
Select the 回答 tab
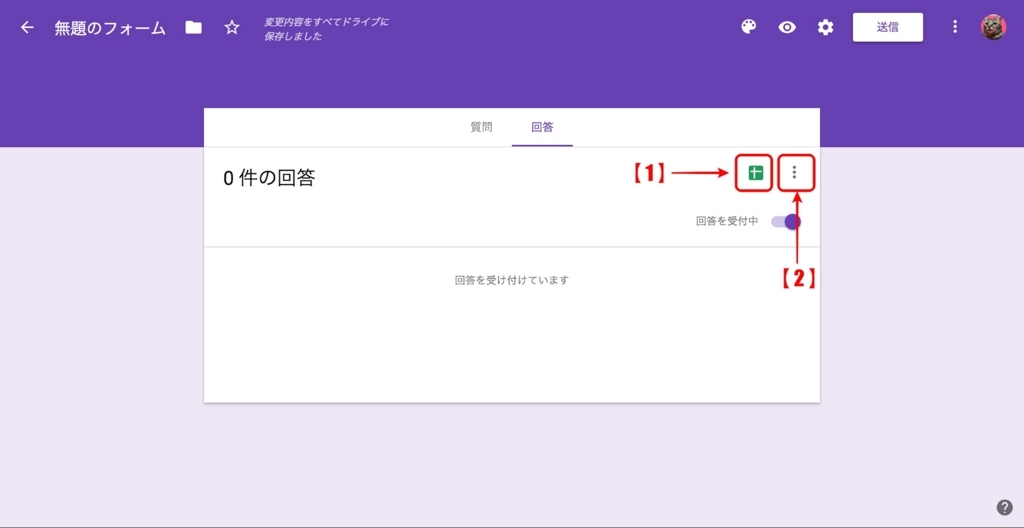point(542,127)
